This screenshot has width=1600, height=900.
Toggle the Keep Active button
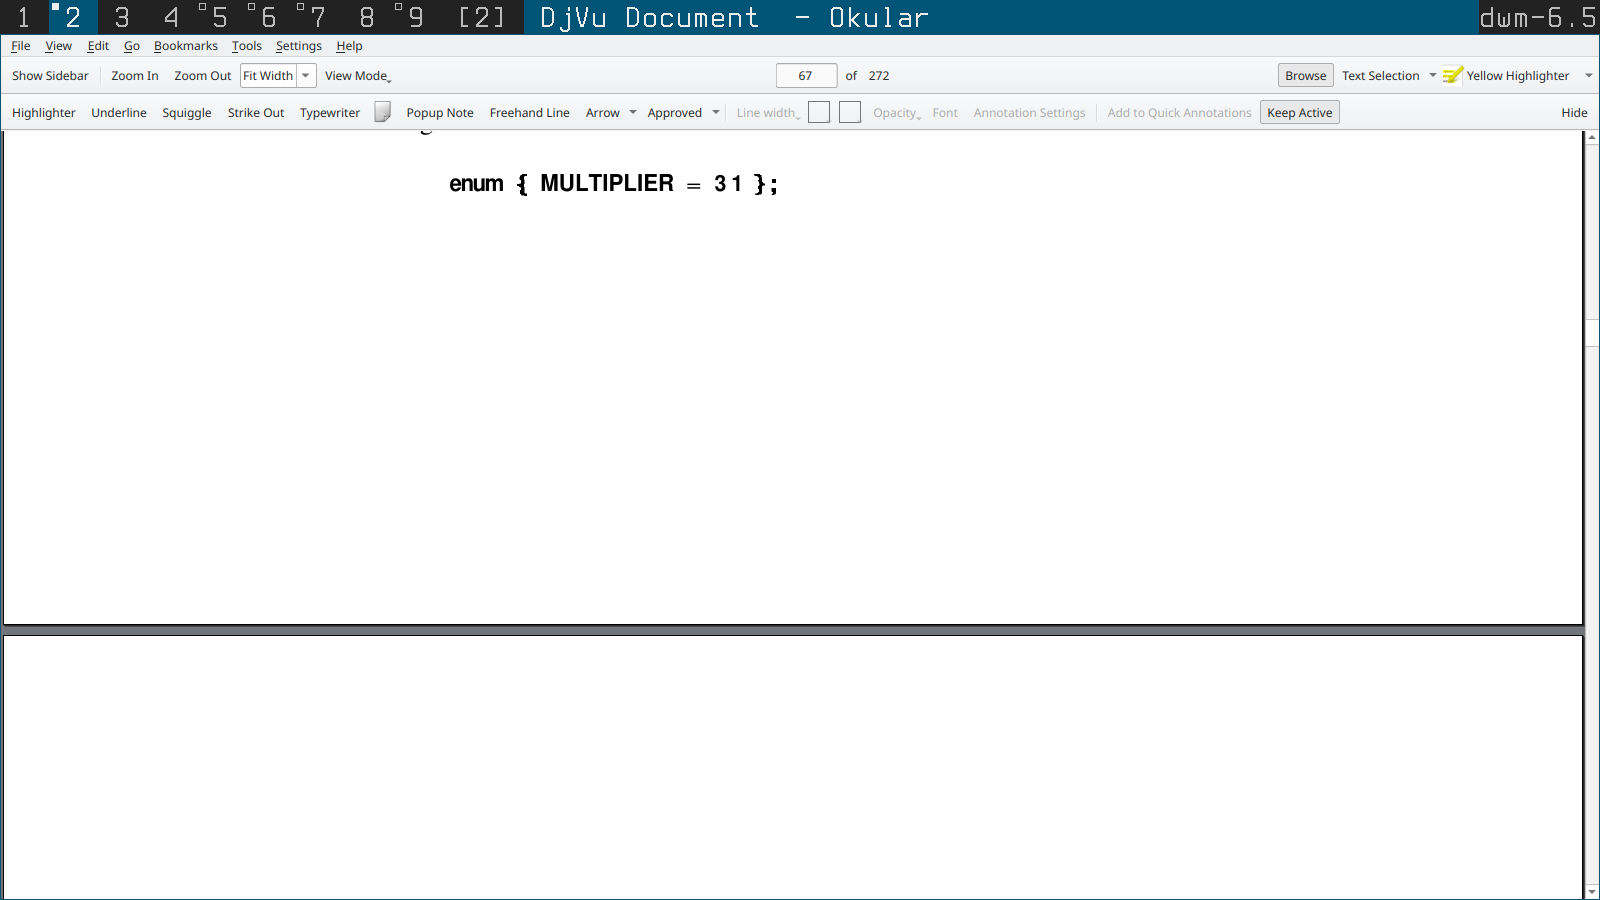pos(1299,113)
